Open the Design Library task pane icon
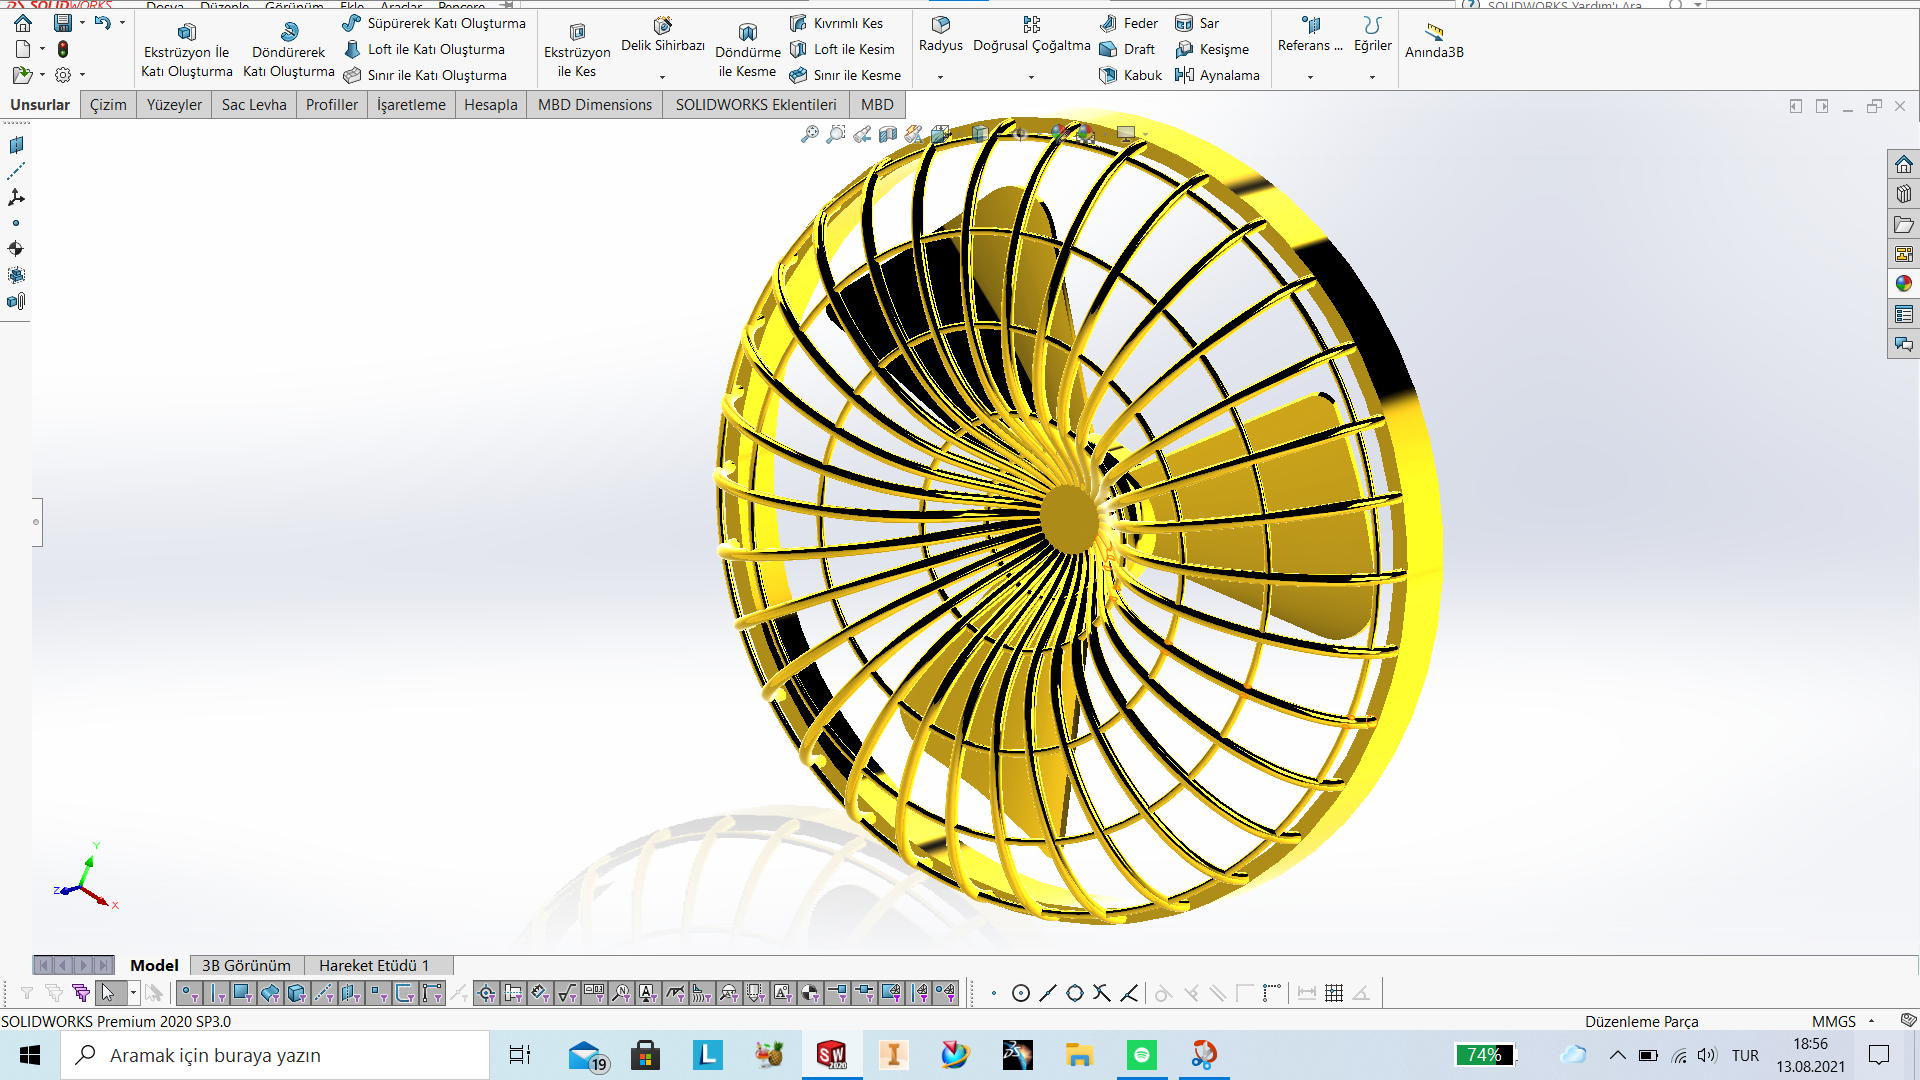Viewport: 1920px width, 1080px height. click(x=1904, y=194)
